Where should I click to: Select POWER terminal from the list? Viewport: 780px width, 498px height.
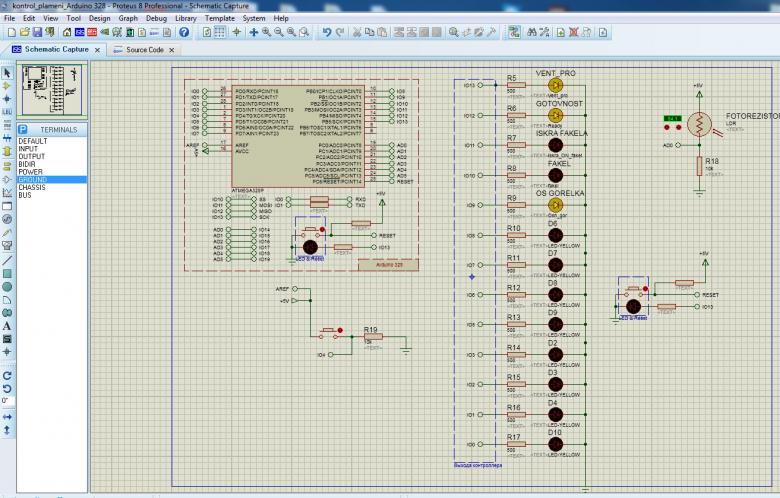[30, 171]
